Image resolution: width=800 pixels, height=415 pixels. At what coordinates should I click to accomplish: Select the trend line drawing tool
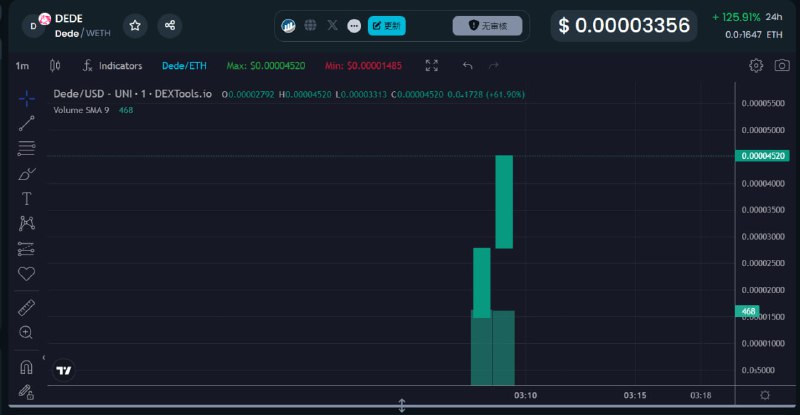pyautogui.click(x=27, y=123)
